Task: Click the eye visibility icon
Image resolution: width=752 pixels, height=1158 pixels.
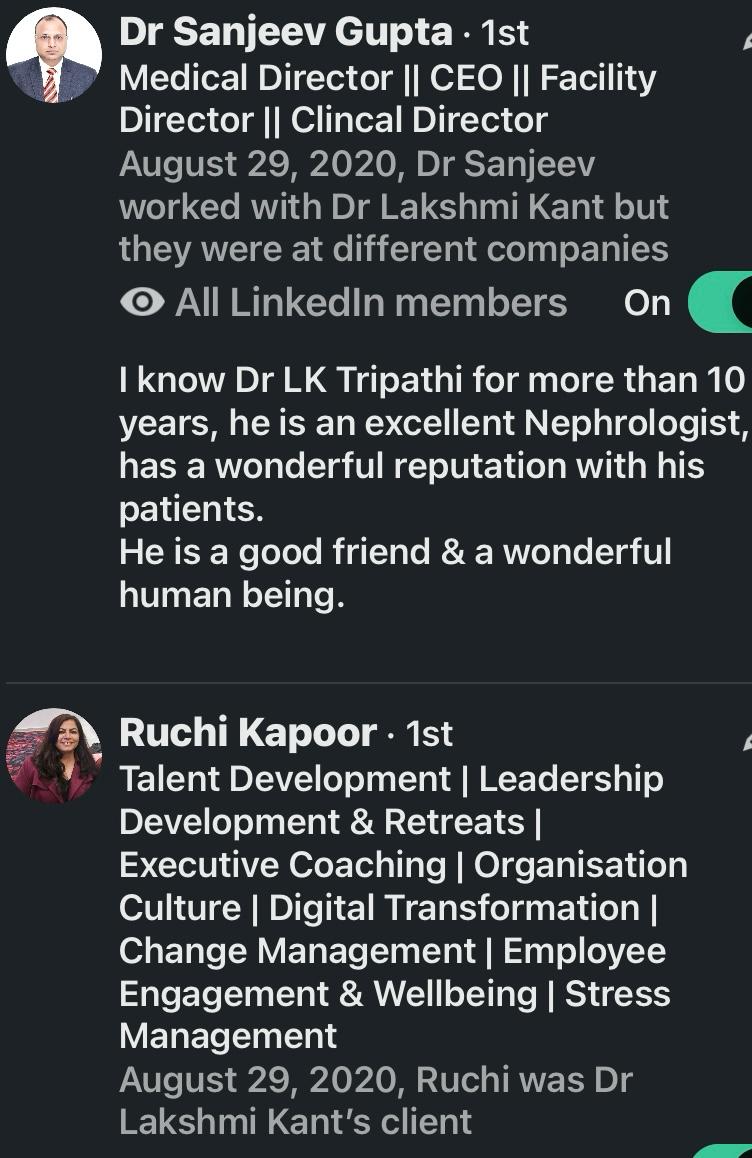Action: pyautogui.click(x=142, y=303)
